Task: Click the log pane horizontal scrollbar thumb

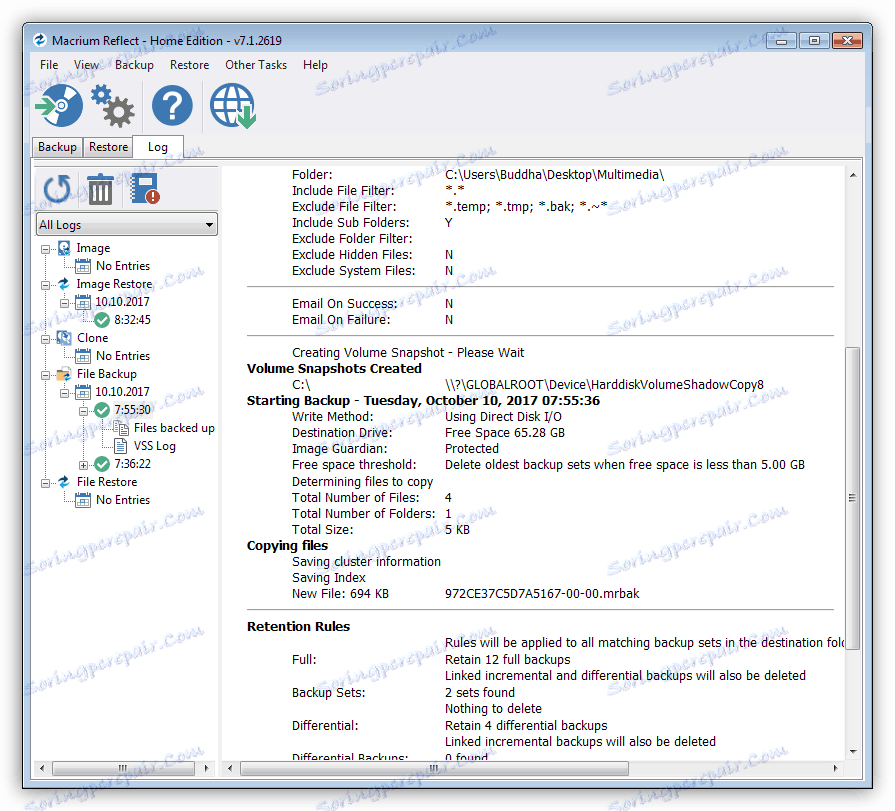Action: tap(434, 768)
